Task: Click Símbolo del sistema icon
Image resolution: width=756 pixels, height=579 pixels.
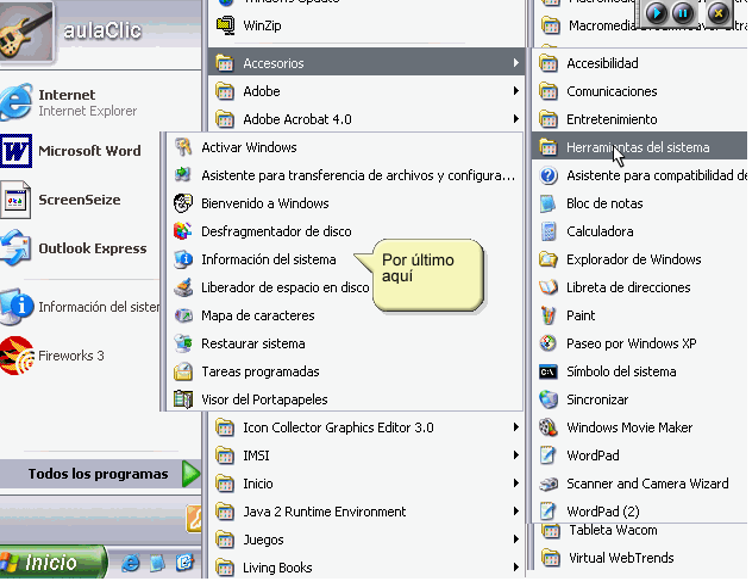Action: coord(548,372)
